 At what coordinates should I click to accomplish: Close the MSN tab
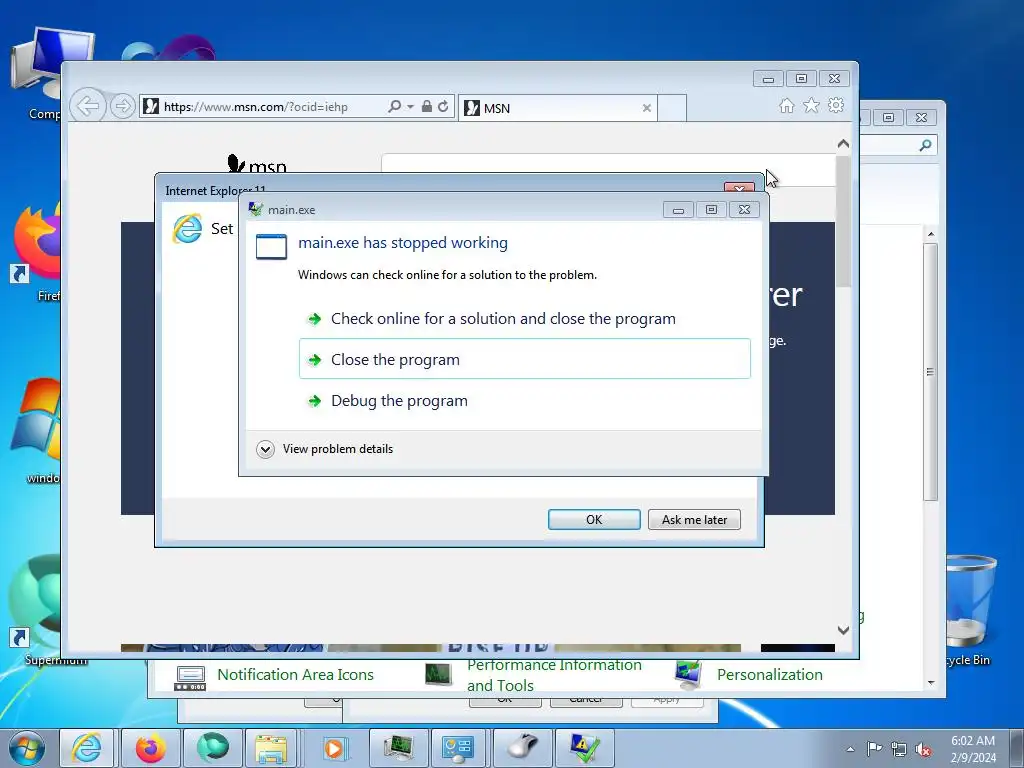(x=647, y=108)
